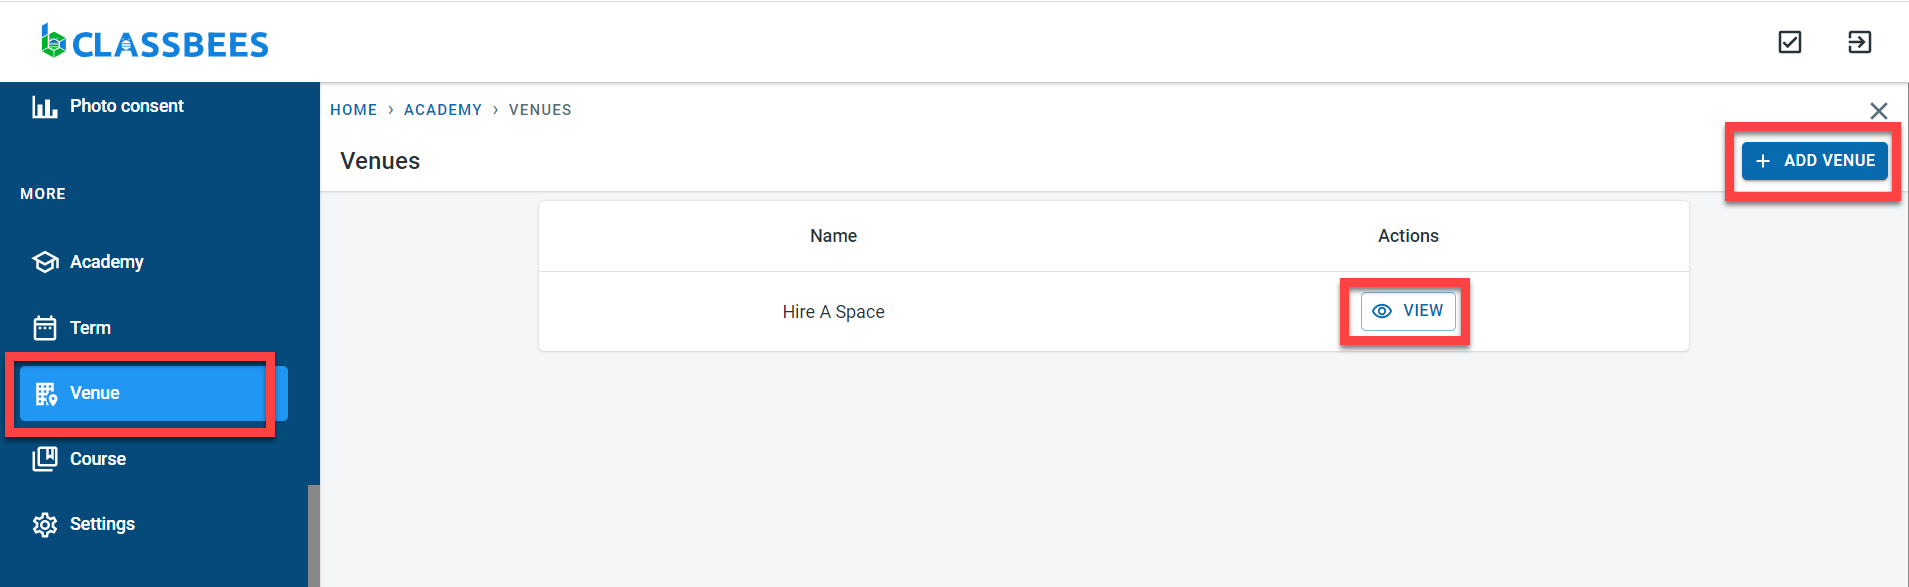
Task: Click the eye icon in View button
Action: [1382, 311]
